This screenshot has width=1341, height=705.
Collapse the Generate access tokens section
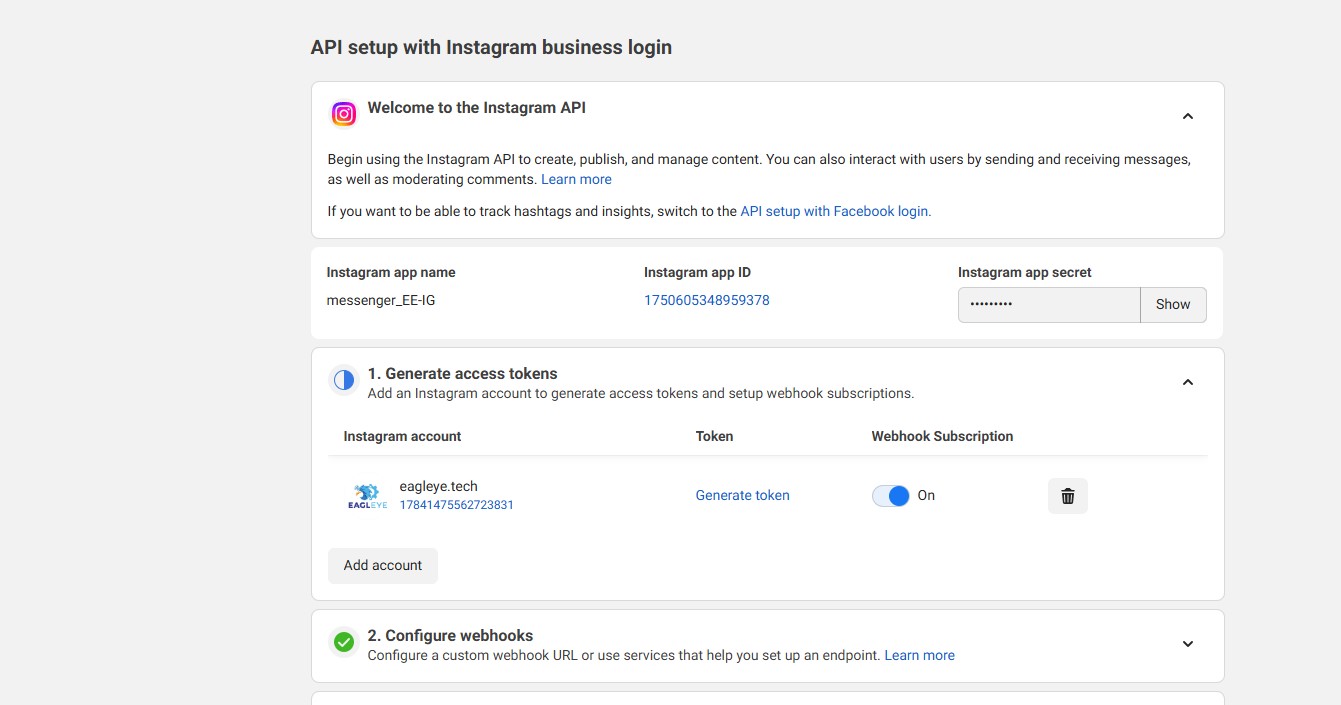[x=1188, y=382]
